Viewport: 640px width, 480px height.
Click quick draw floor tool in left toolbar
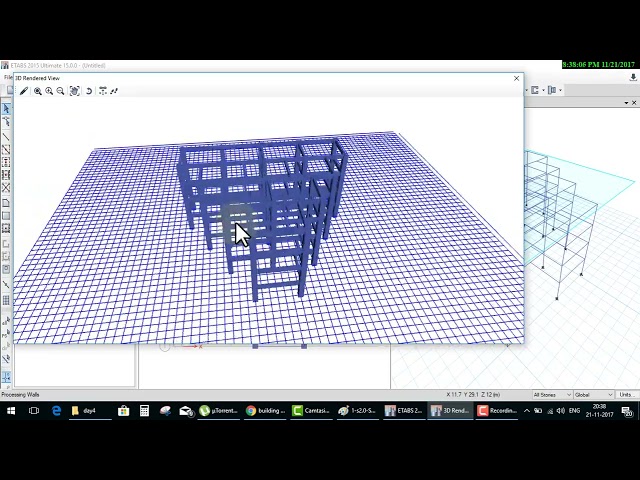click(6, 228)
